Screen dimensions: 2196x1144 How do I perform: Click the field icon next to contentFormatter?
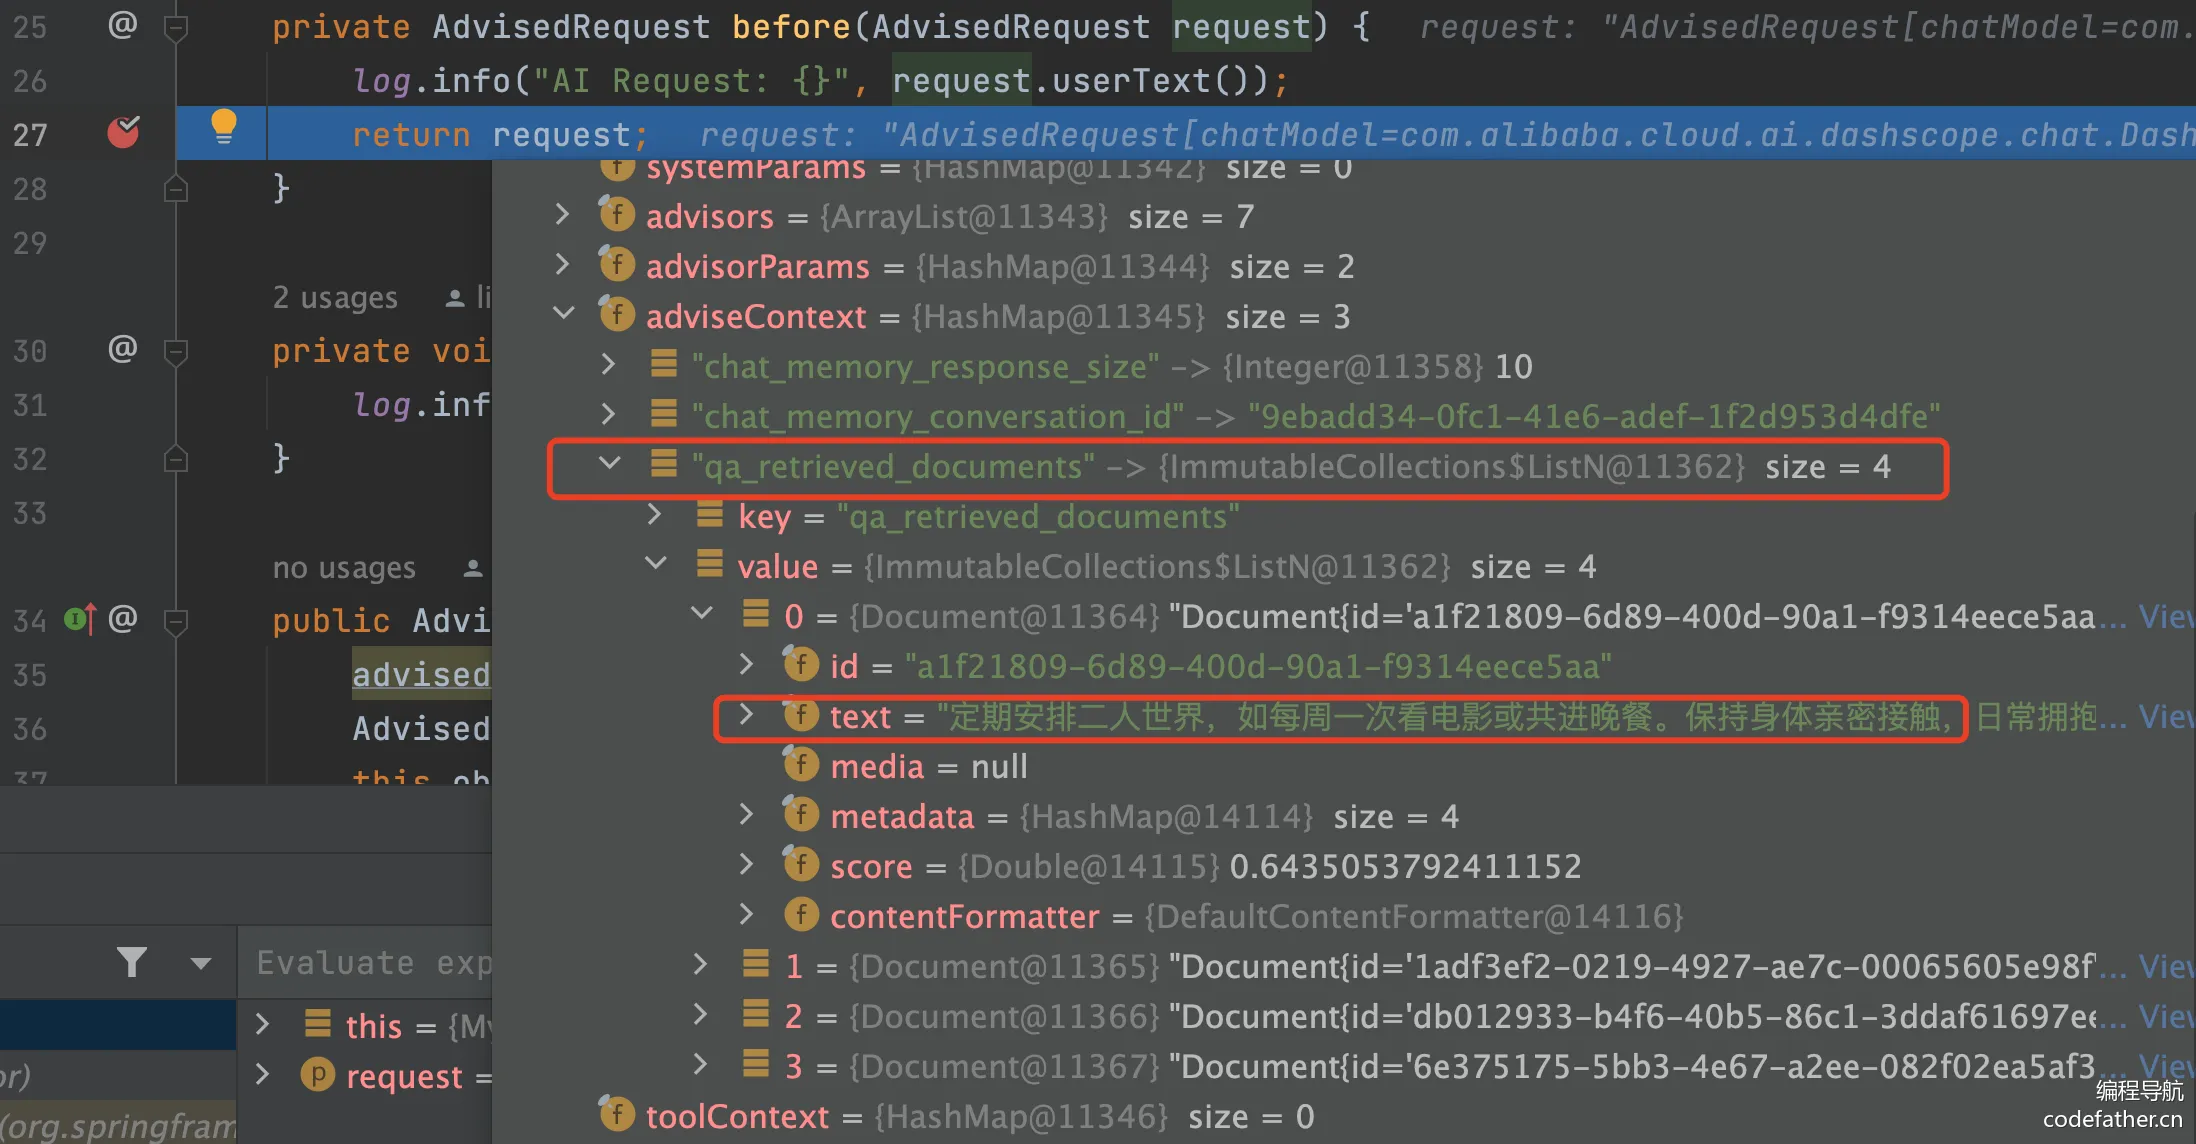[801, 914]
